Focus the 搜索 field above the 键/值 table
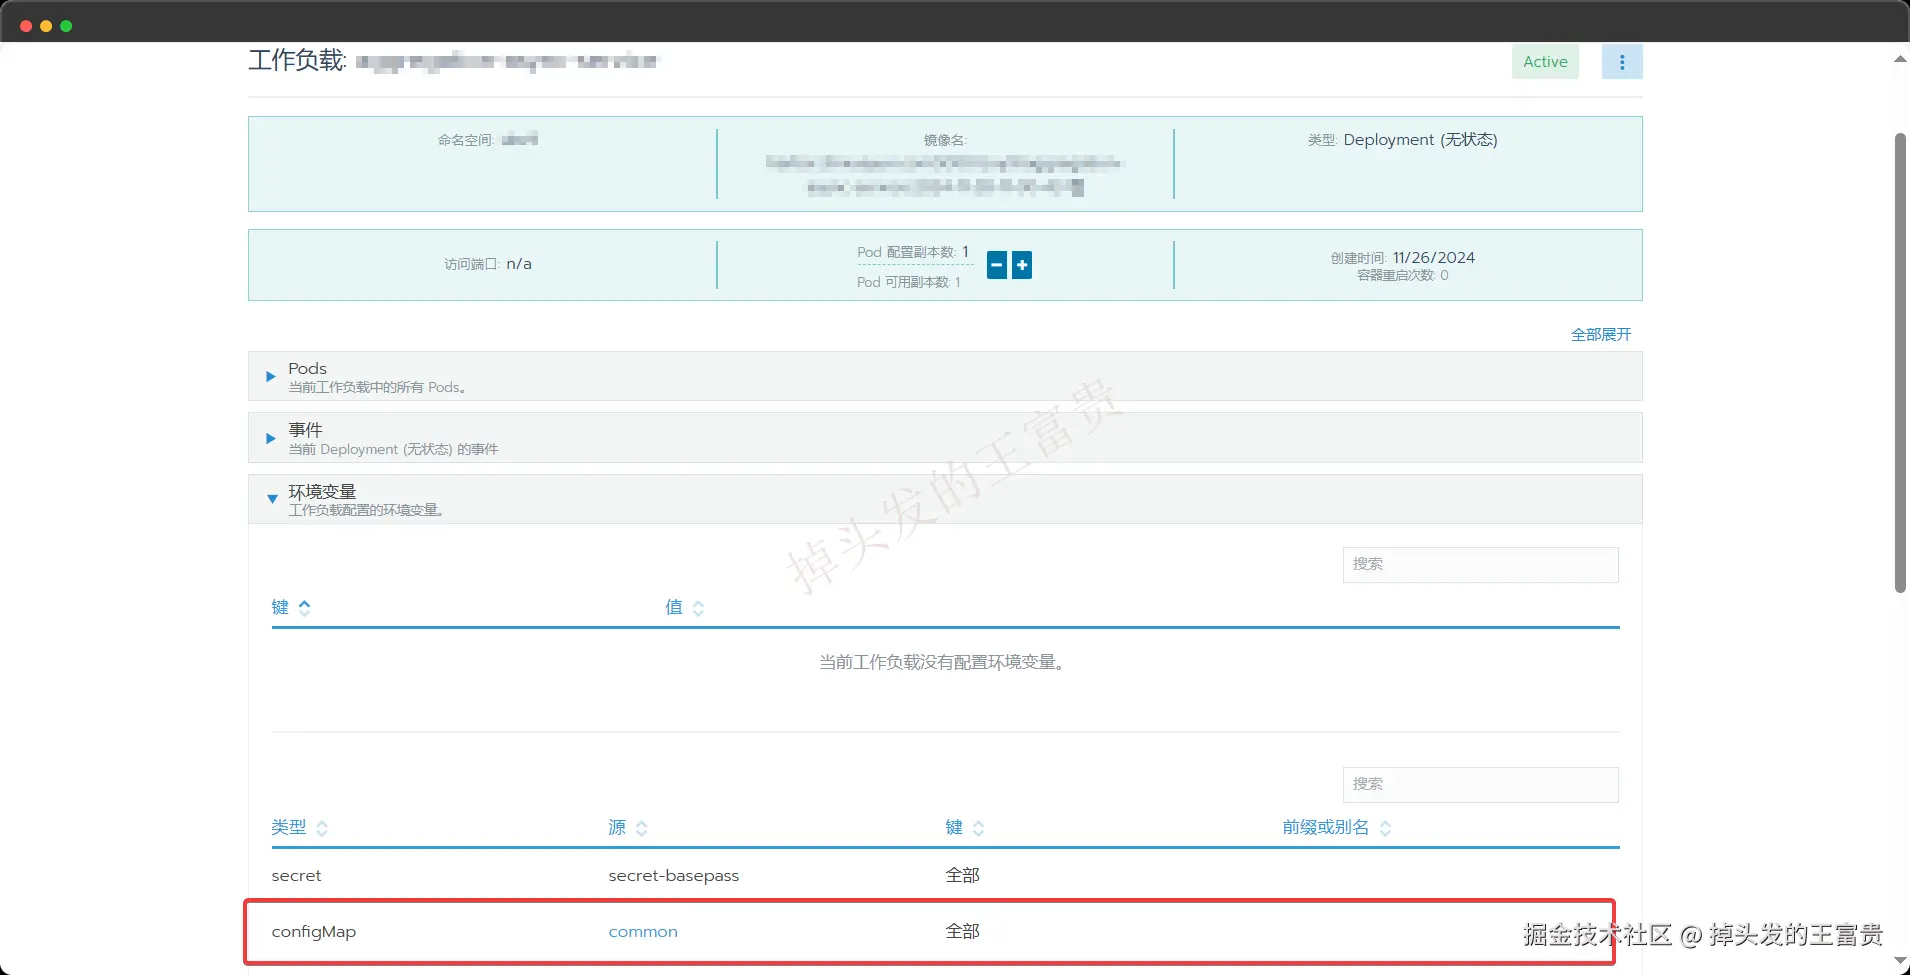 (x=1480, y=564)
